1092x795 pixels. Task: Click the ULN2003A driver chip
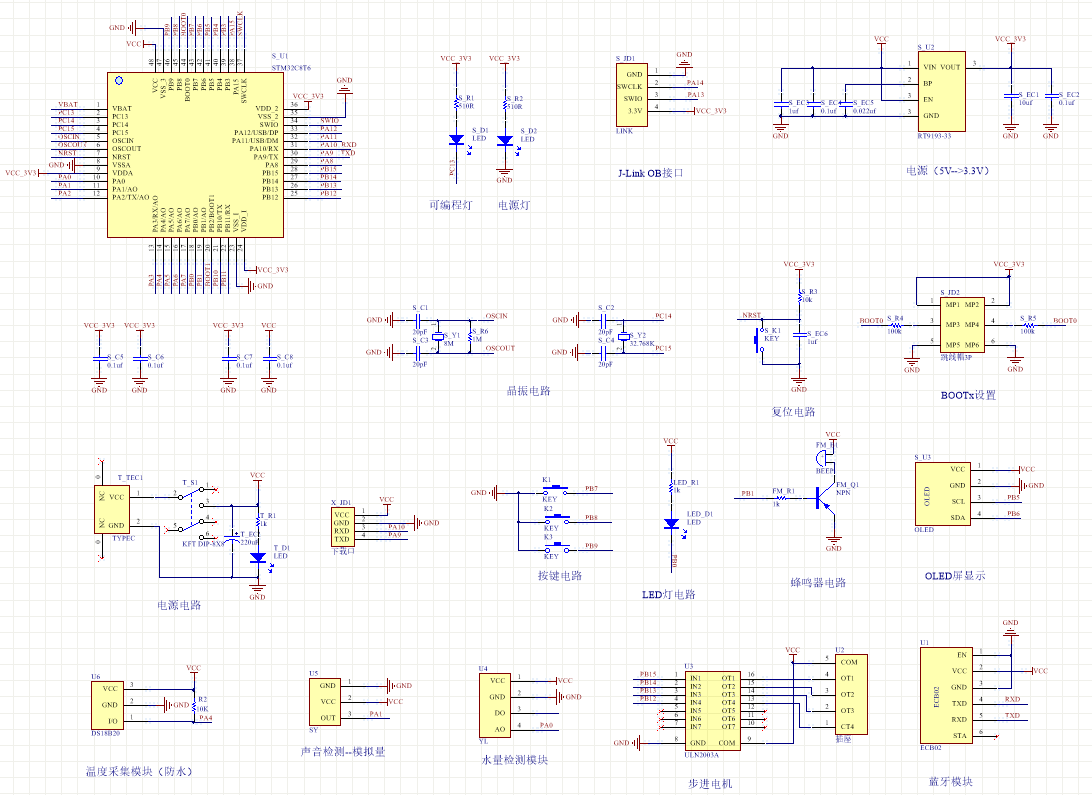tap(712, 711)
